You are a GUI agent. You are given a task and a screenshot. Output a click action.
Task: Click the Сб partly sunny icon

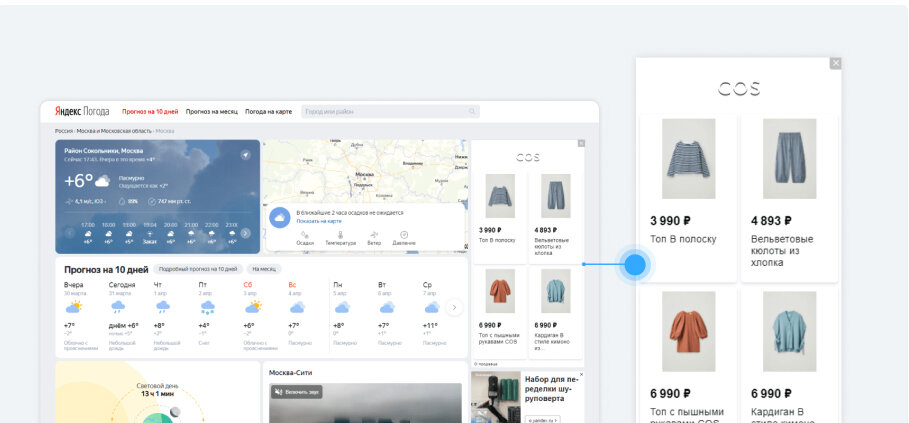coord(253,306)
